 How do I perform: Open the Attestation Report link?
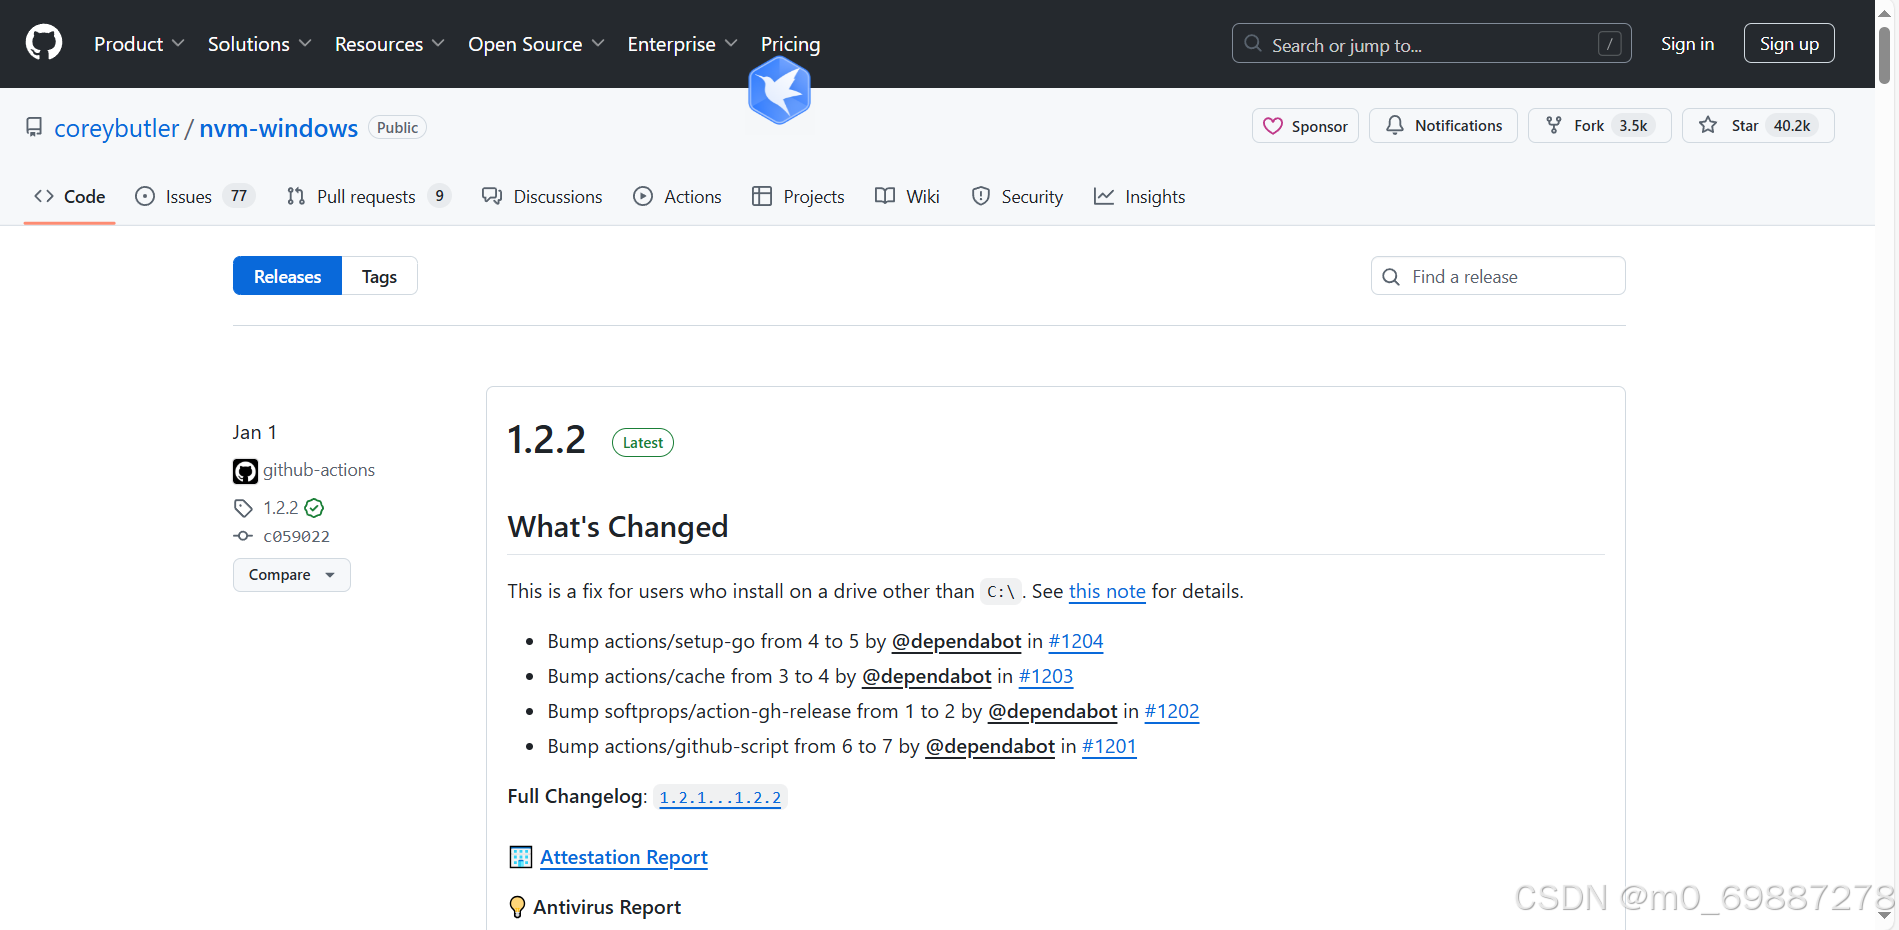pyautogui.click(x=624, y=857)
